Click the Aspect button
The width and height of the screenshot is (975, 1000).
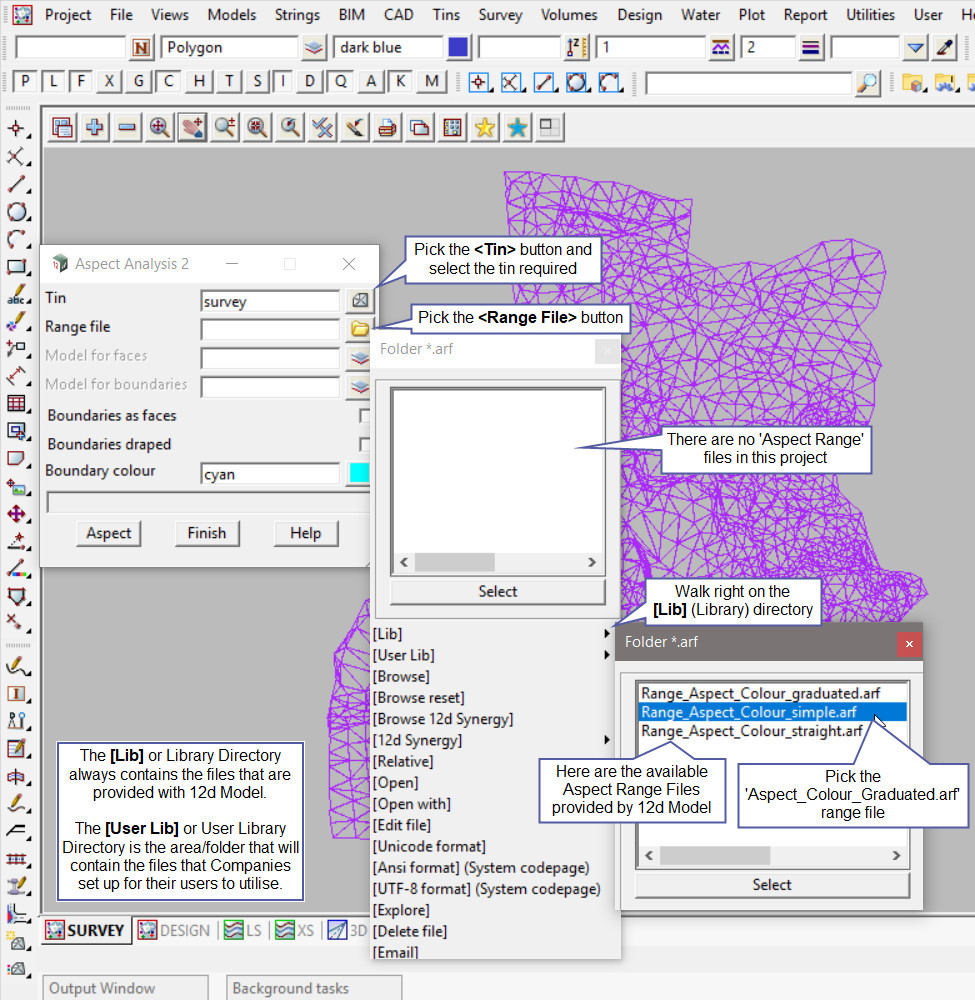click(108, 533)
